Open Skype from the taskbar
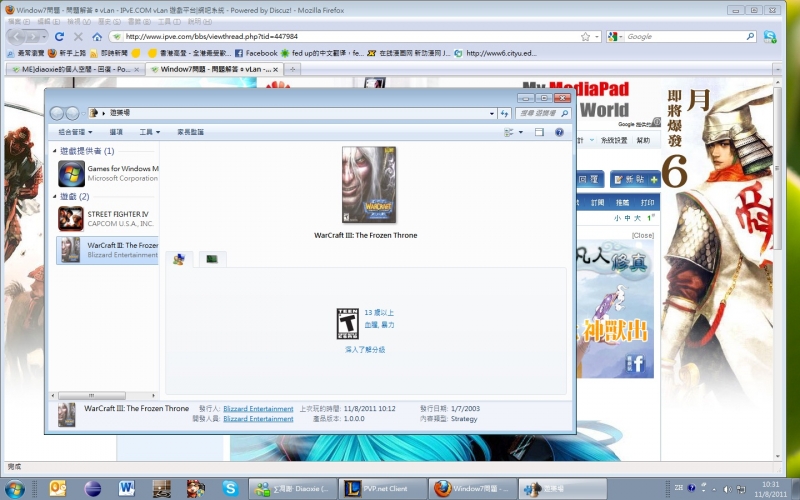Viewport: 800px width, 500px height. tap(231, 489)
